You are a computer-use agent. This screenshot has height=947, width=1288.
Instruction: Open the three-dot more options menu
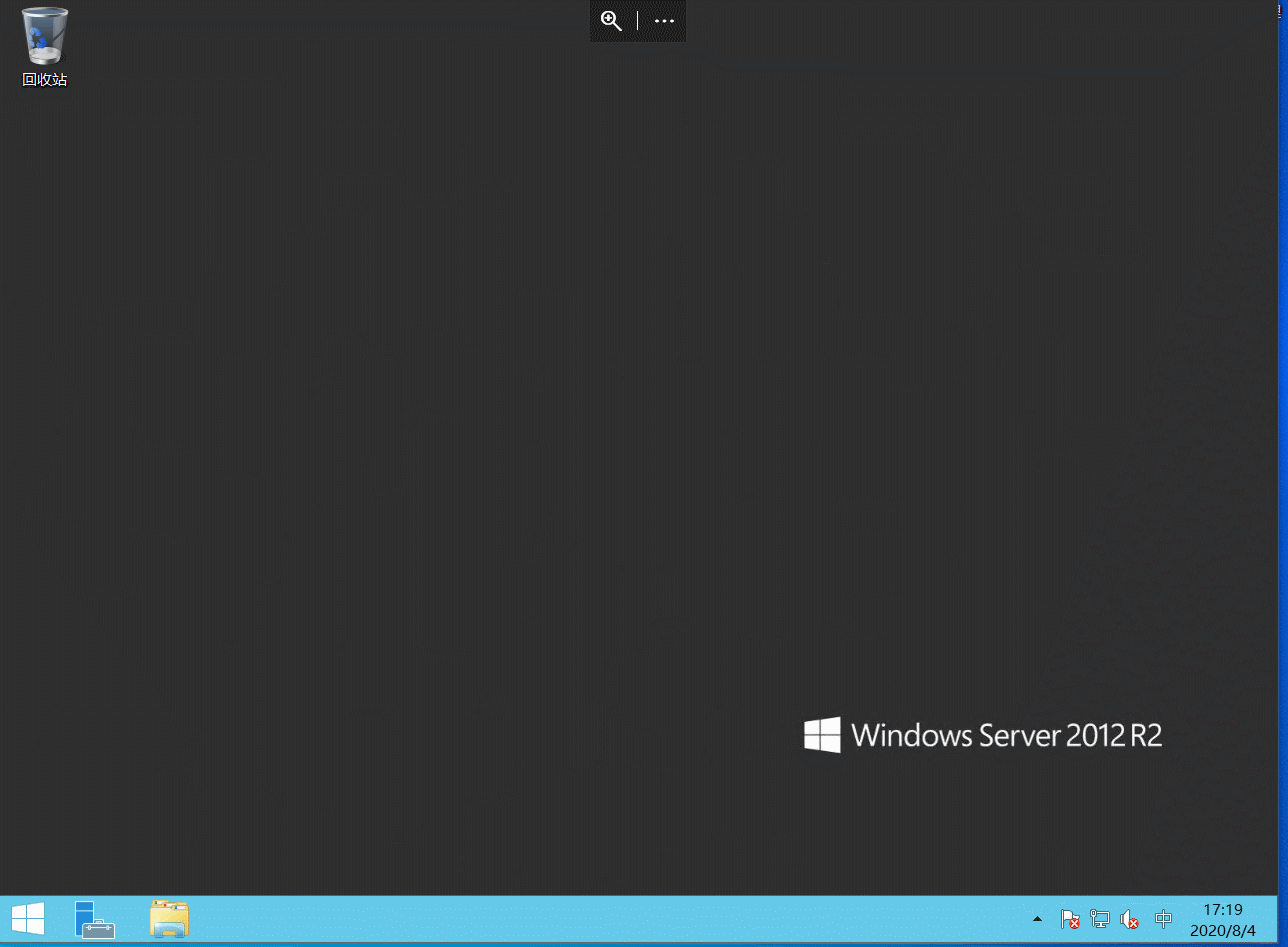pos(664,21)
